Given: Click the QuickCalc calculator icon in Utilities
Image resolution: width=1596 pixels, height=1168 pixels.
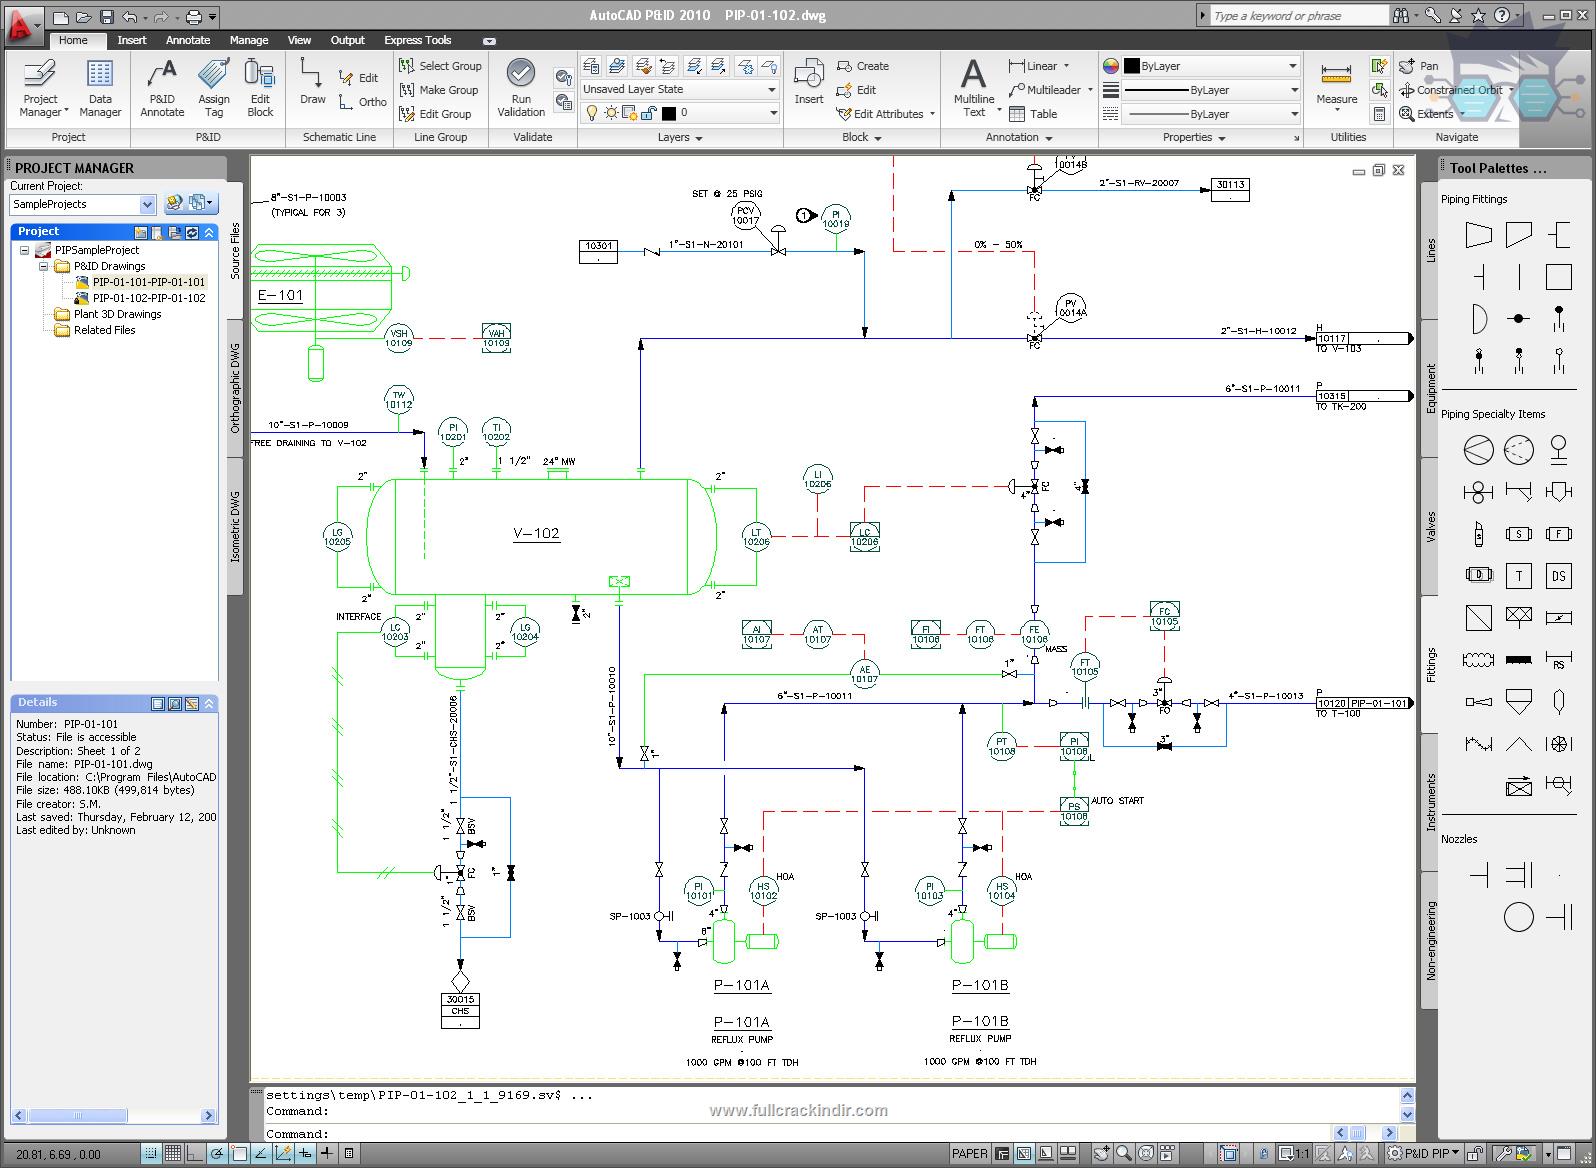Looking at the screenshot, I should point(1380,114).
